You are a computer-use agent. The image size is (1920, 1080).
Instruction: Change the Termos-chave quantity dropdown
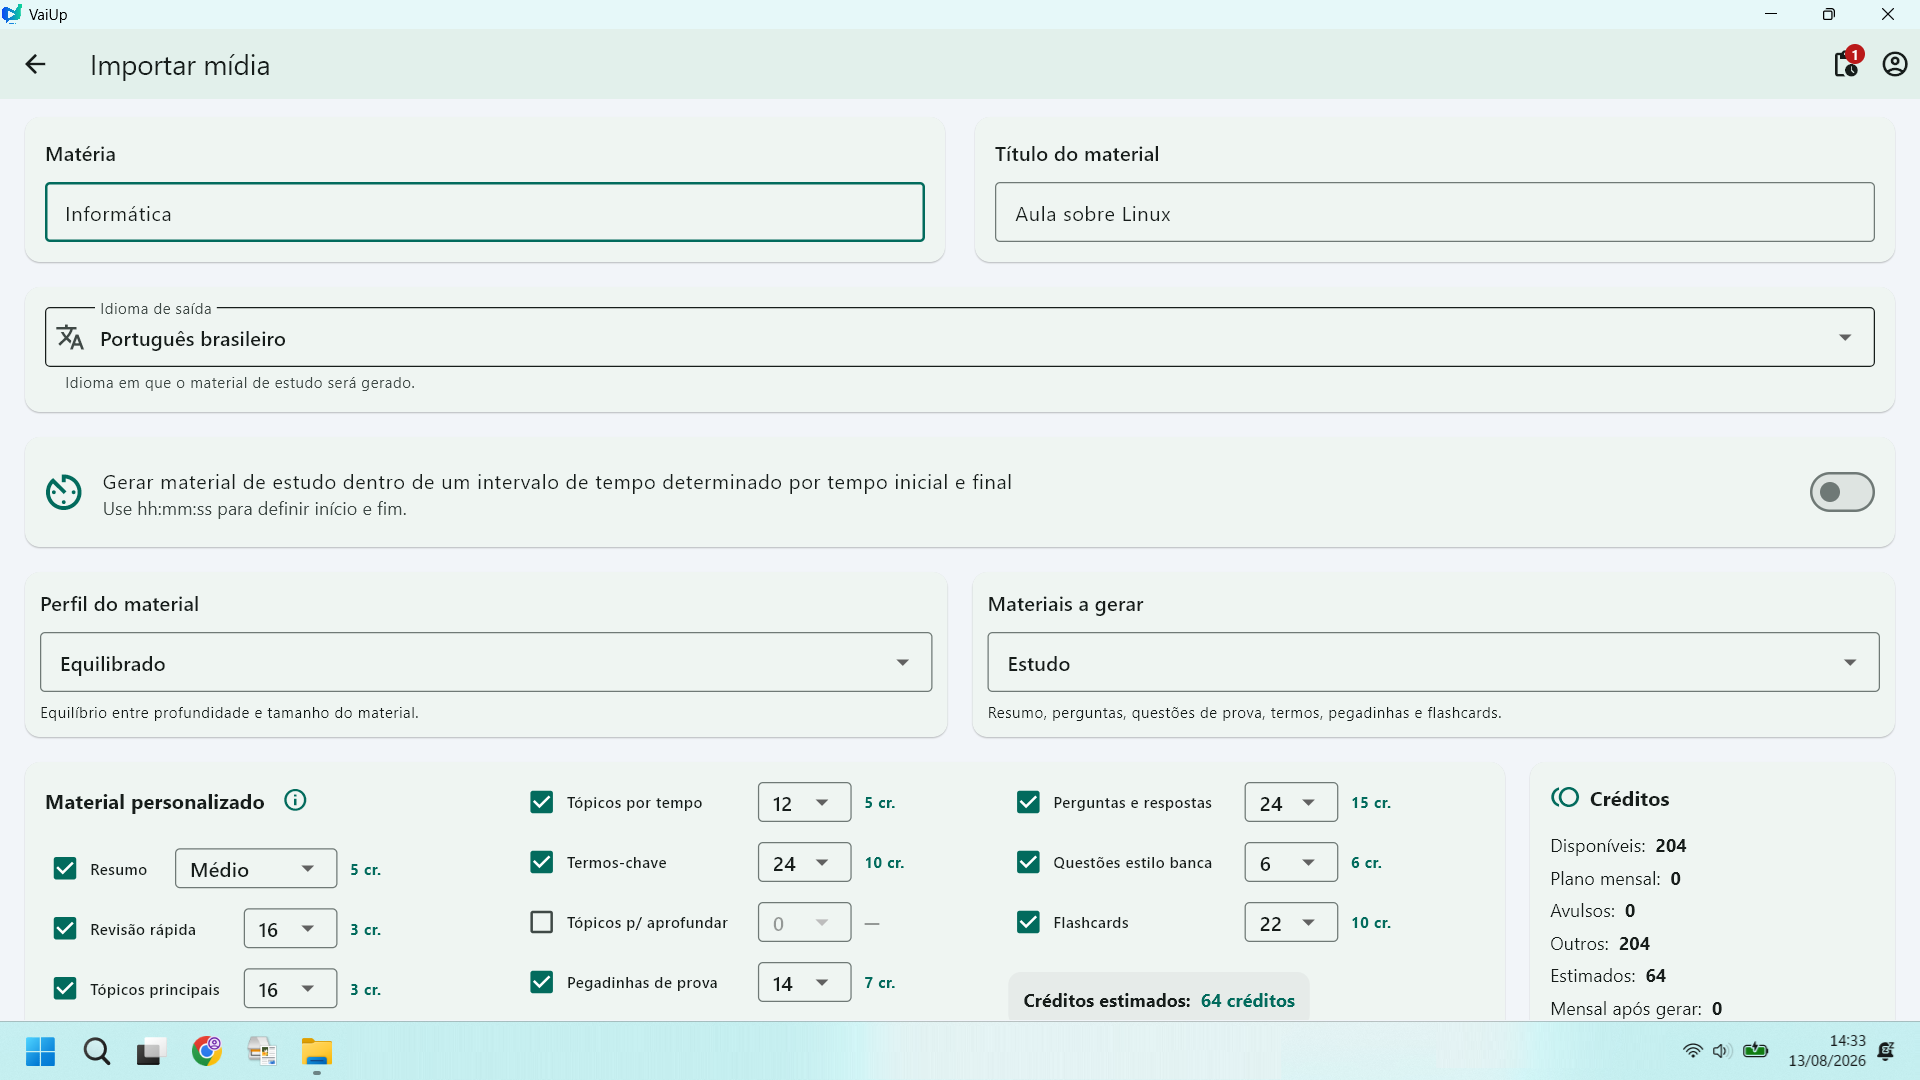point(805,862)
